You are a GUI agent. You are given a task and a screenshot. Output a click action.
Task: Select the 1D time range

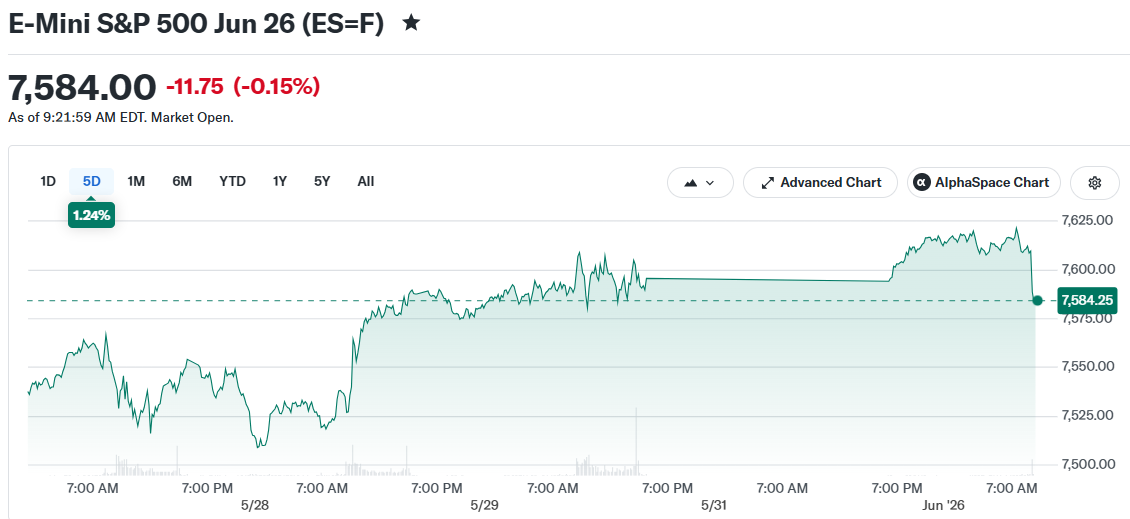click(48, 181)
